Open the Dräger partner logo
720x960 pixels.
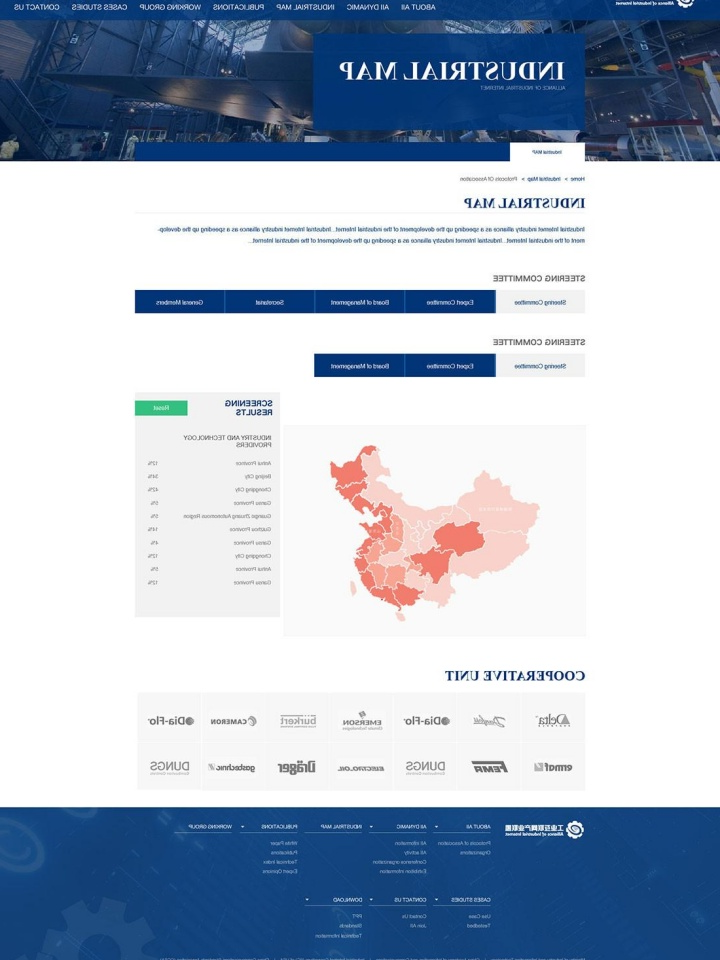point(297,767)
